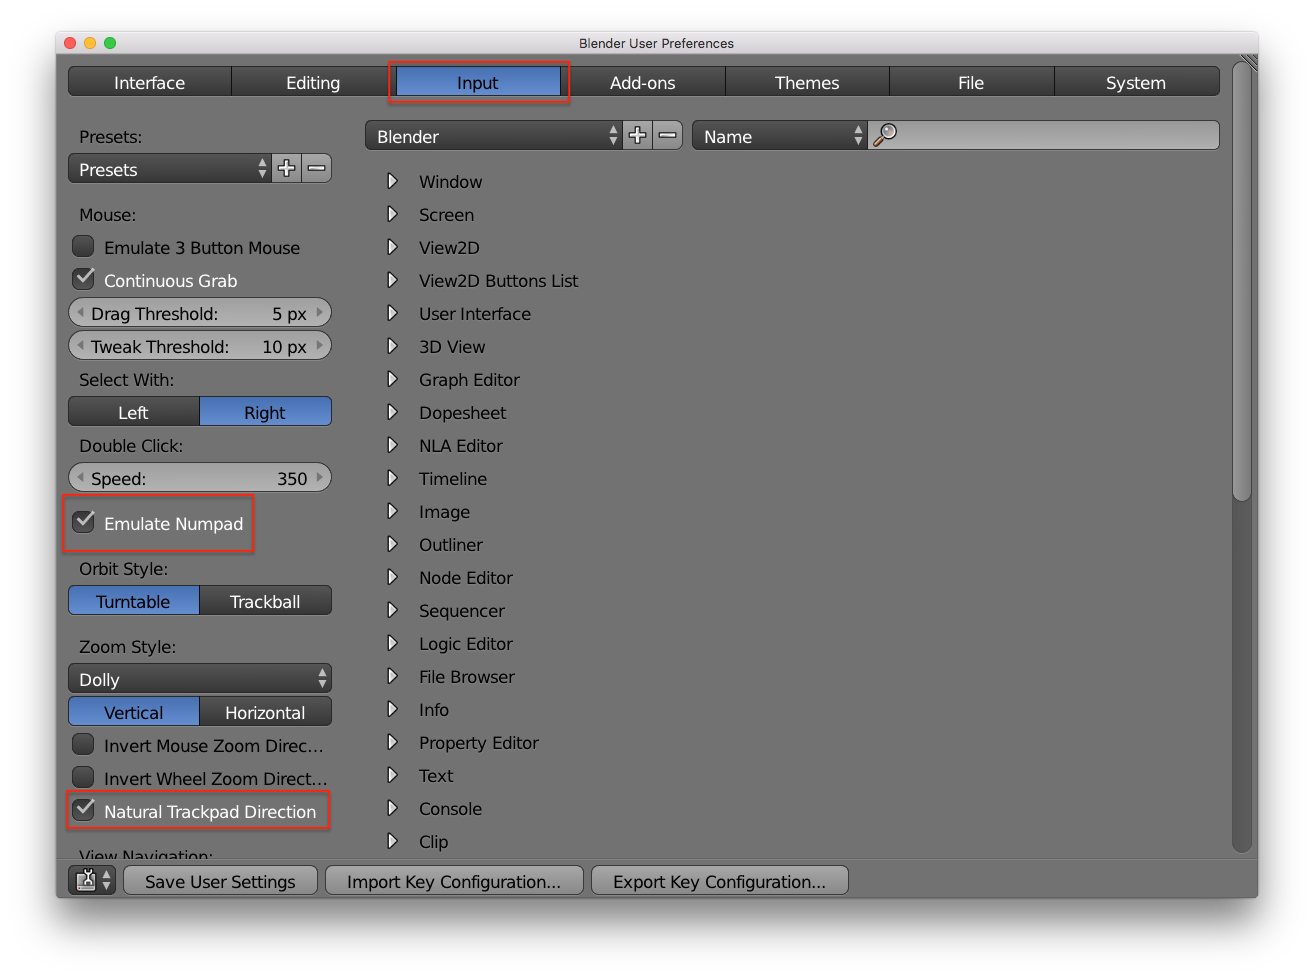Switch to the Themes tab
Image resolution: width=1314 pixels, height=978 pixels.
[x=806, y=82]
